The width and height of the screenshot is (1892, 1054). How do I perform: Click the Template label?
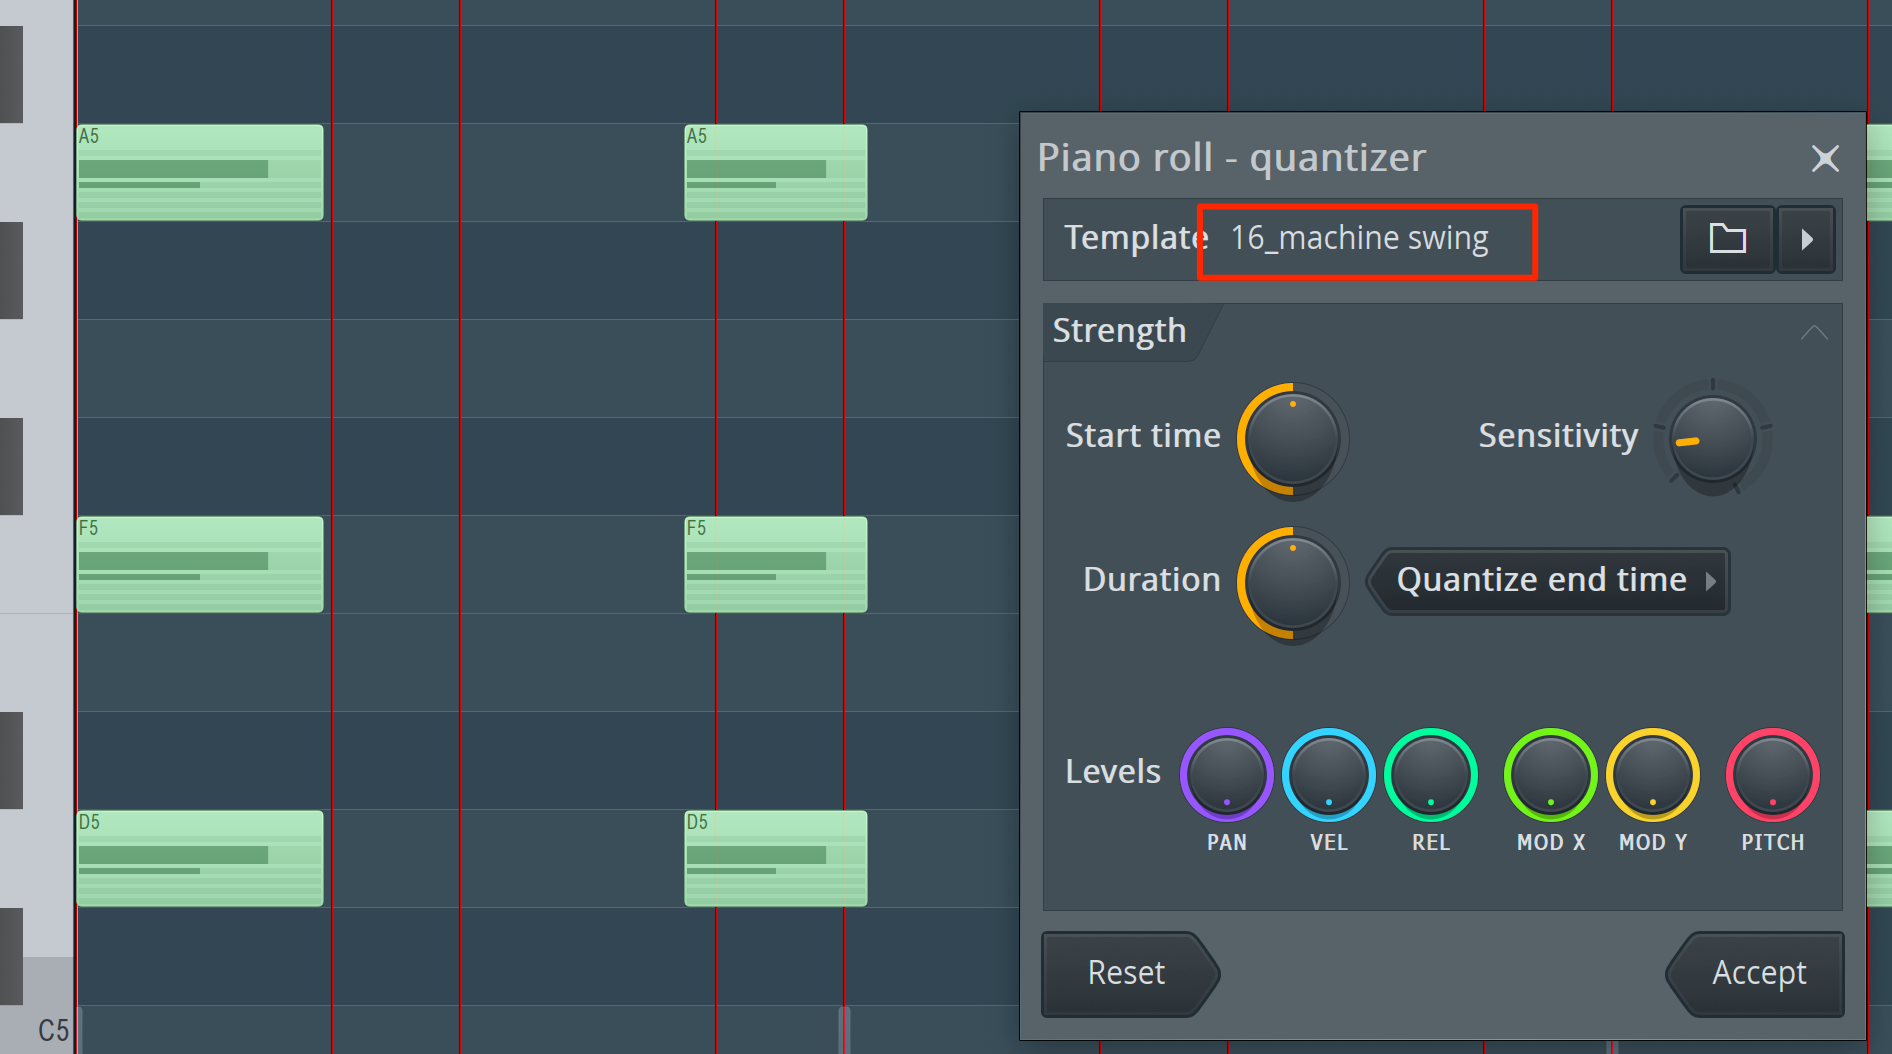pyautogui.click(x=1135, y=238)
